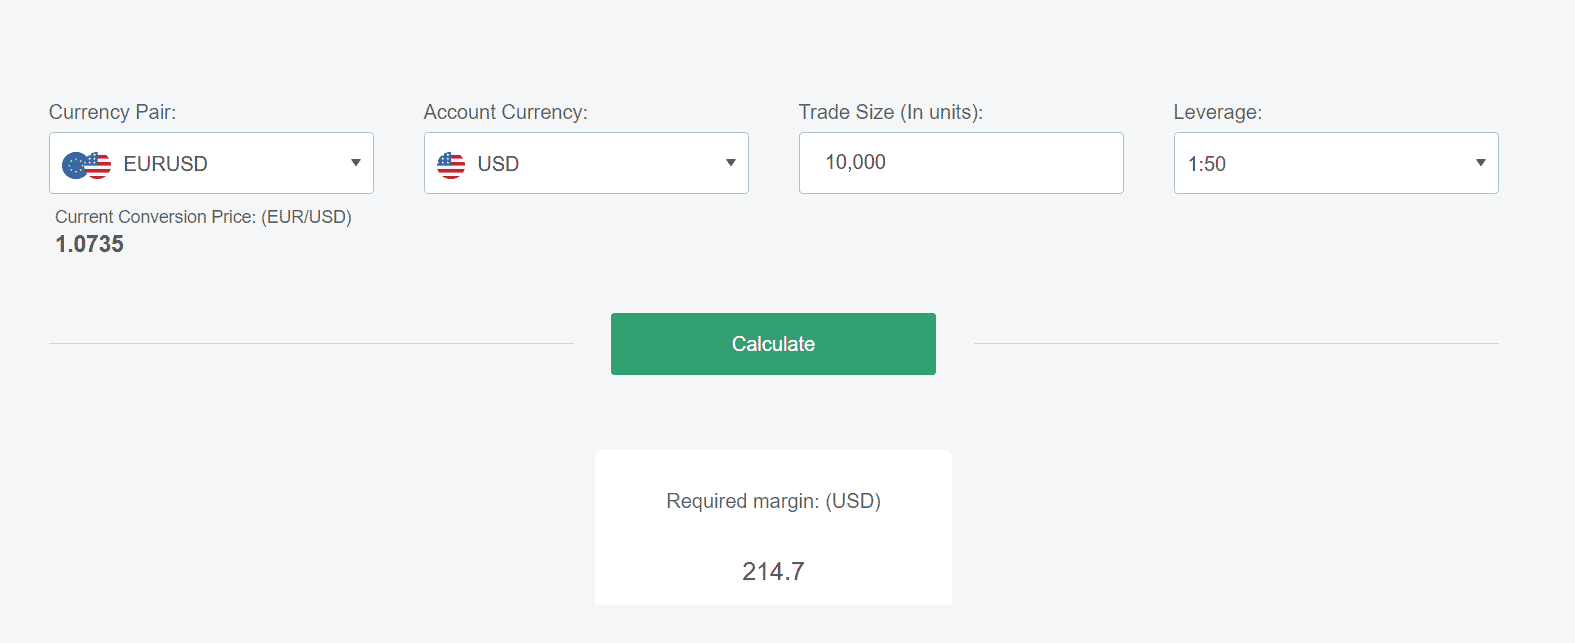Click the Calculate button
This screenshot has height=643, width=1575.
(773, 344)
